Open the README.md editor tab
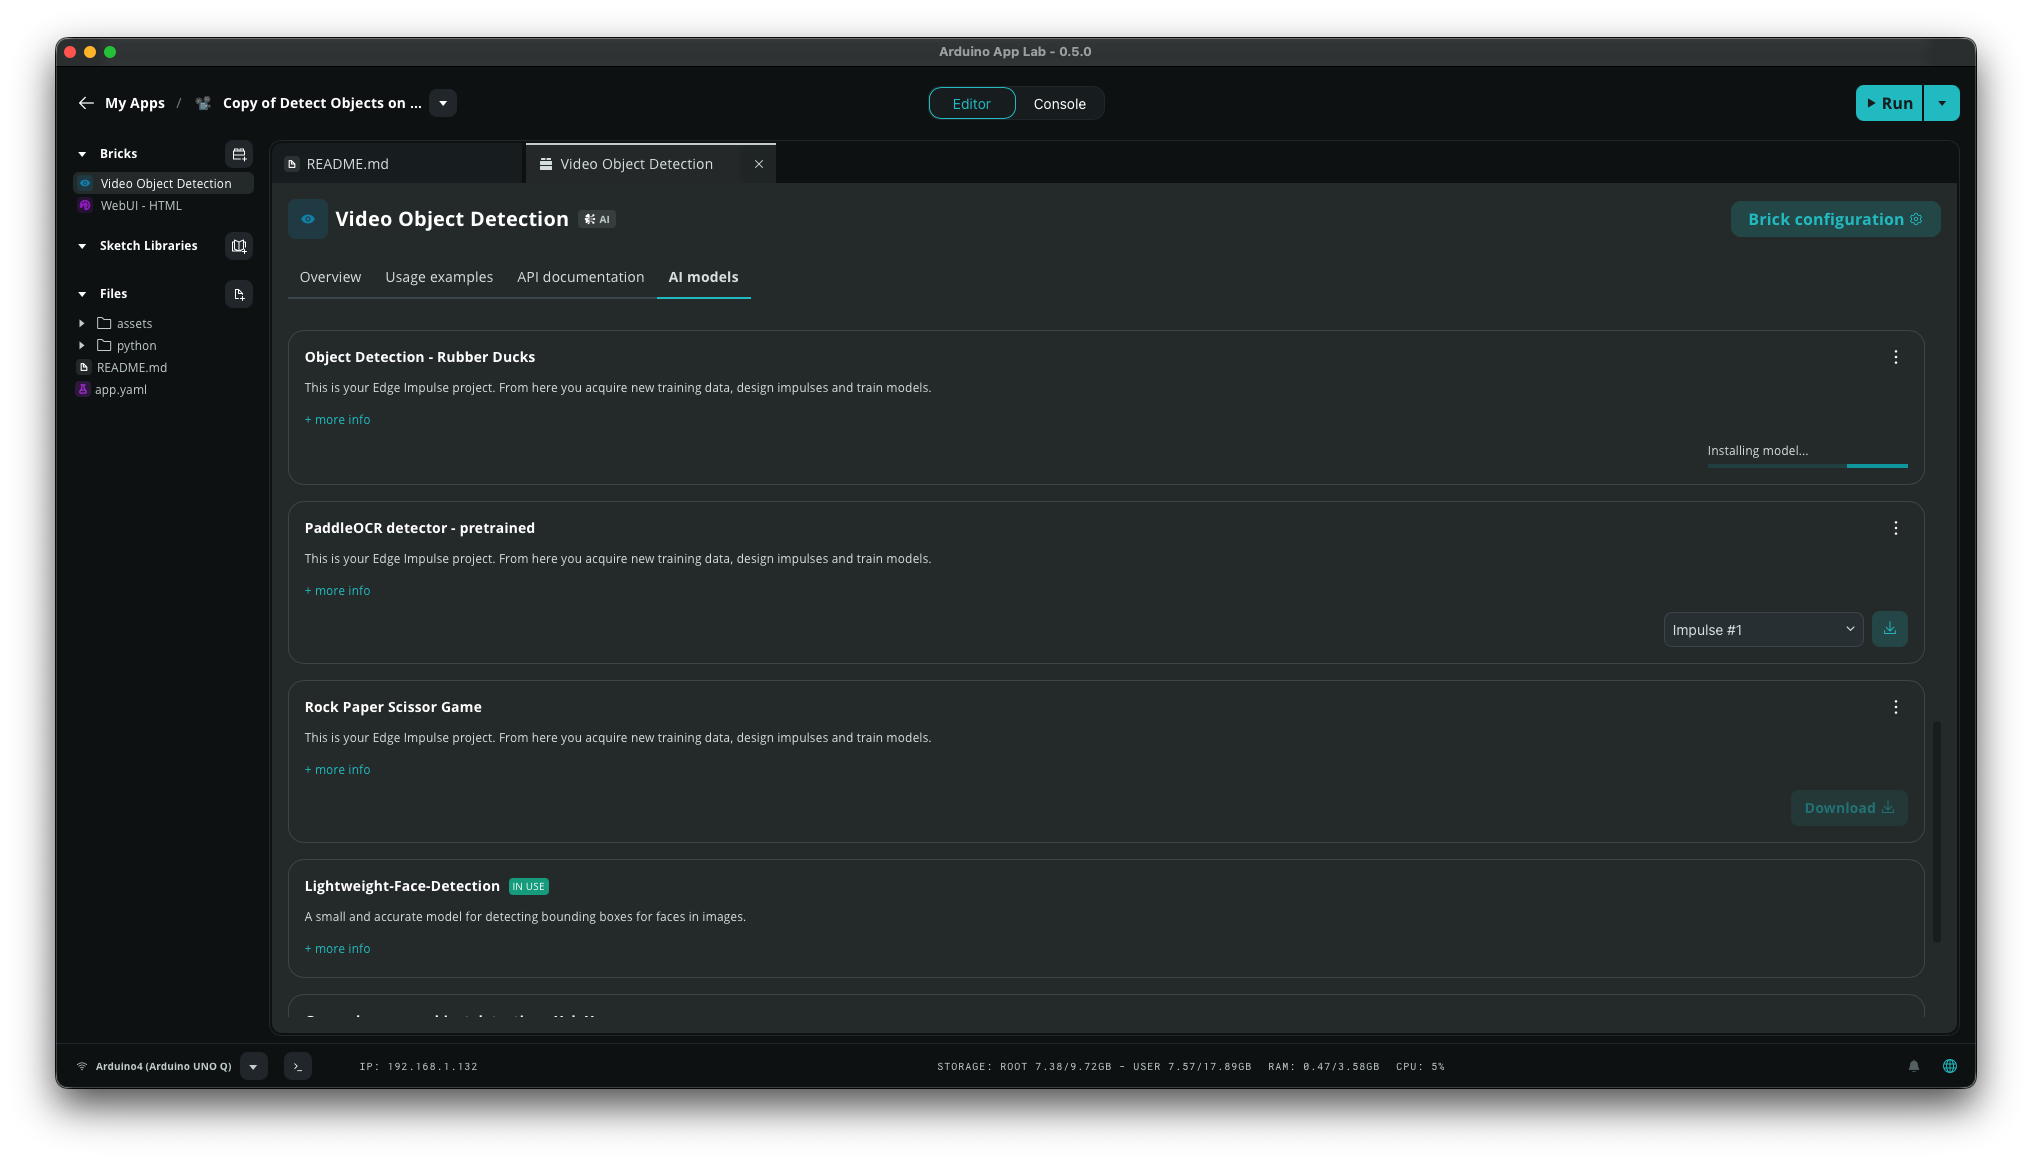This screenshot has height=1162, width=2032. (347, 164)
